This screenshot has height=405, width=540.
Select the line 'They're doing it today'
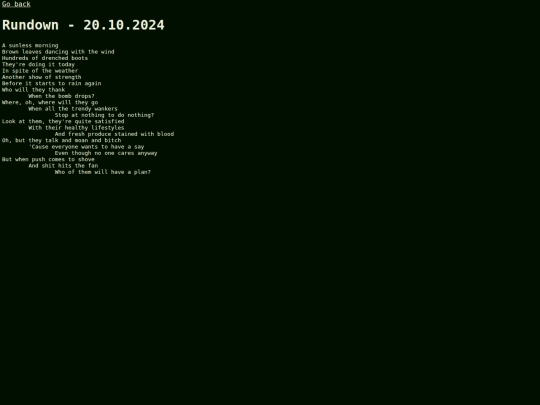[38, 64]
